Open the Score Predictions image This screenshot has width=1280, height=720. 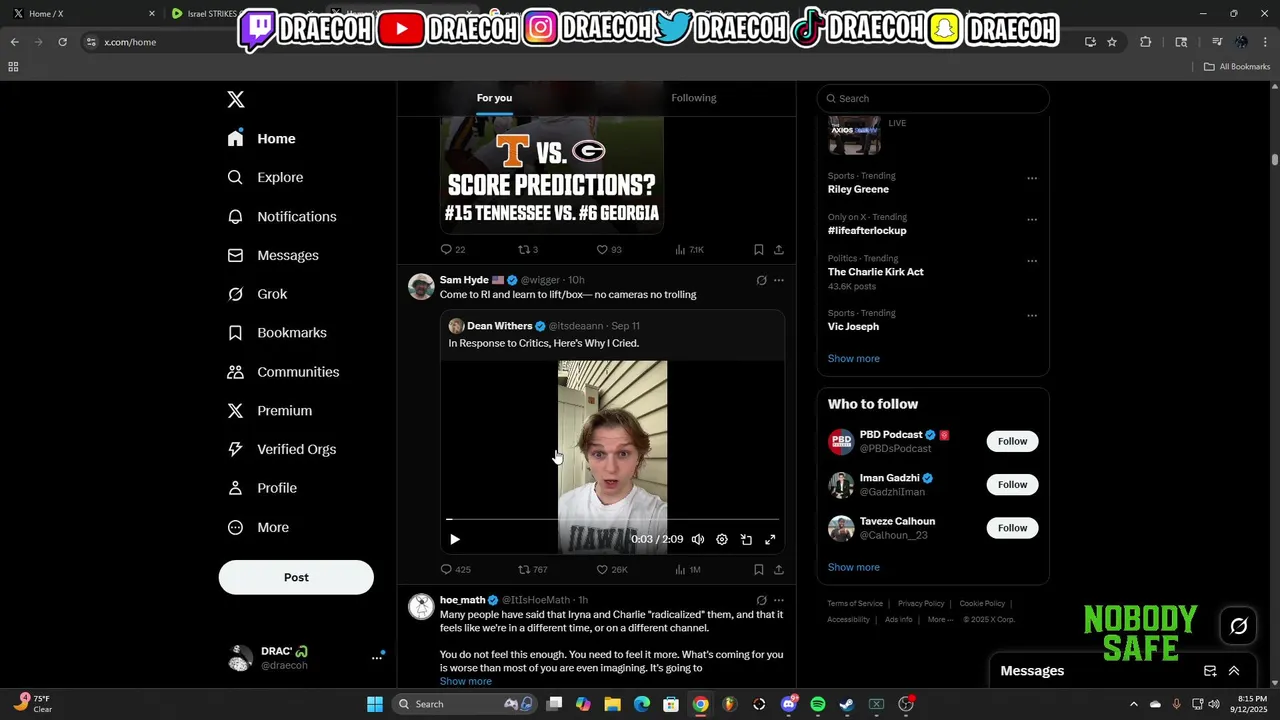pos(552,174)
